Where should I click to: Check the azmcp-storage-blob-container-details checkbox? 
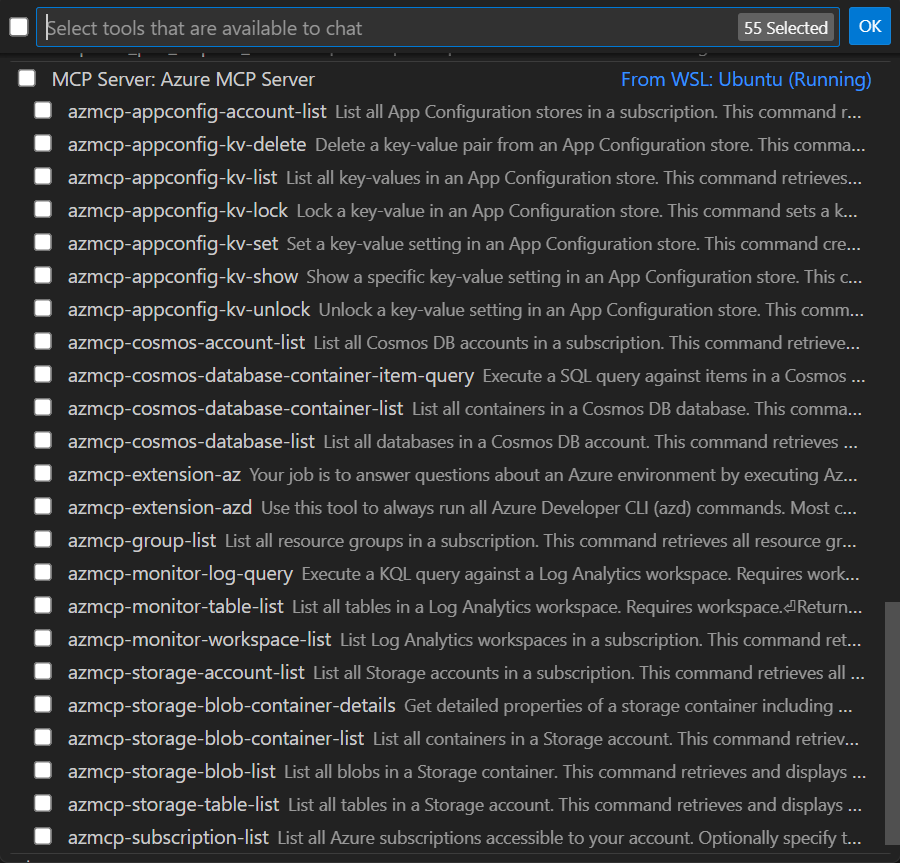coord(43,704)
